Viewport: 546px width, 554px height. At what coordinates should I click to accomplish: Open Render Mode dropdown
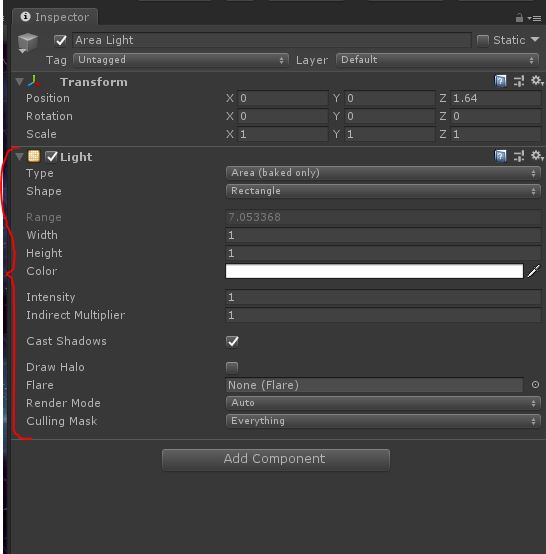coord(383,403)
